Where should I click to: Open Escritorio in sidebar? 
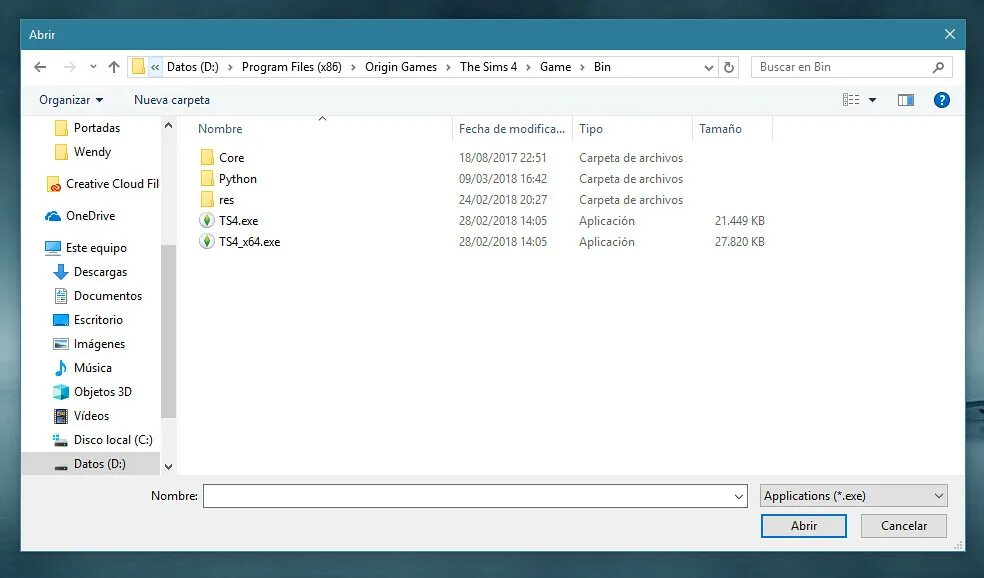(99, 319)
